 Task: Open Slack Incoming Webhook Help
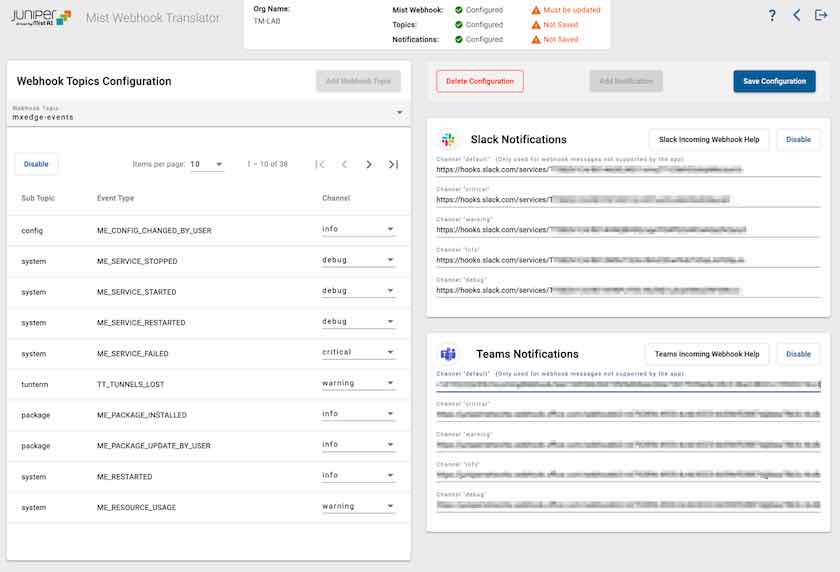coord(709,139)
